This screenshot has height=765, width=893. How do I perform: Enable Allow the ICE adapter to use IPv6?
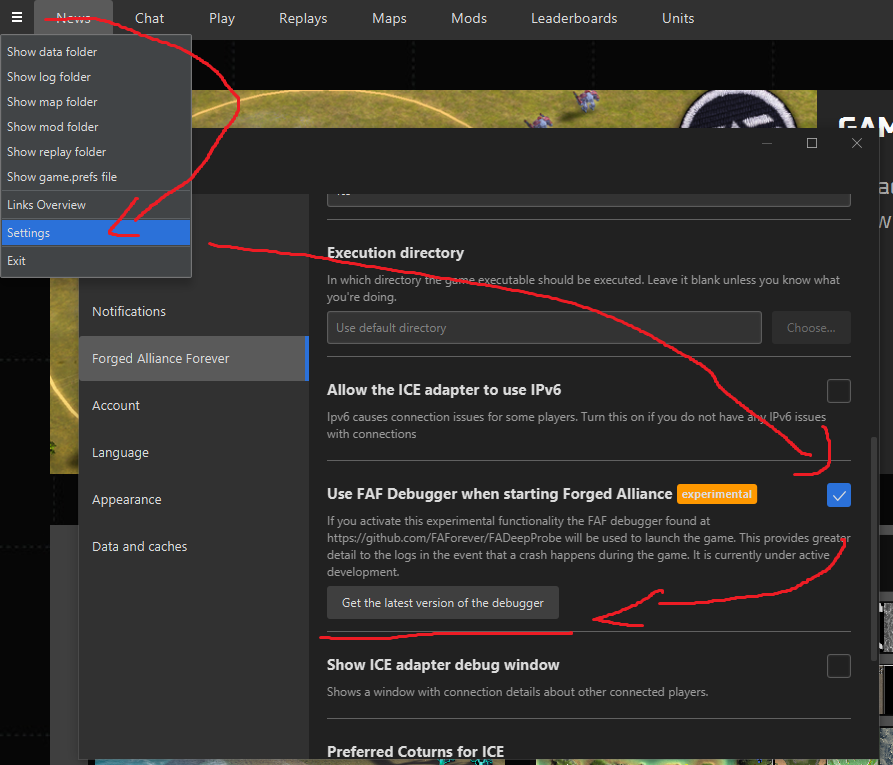pos(839,391)
